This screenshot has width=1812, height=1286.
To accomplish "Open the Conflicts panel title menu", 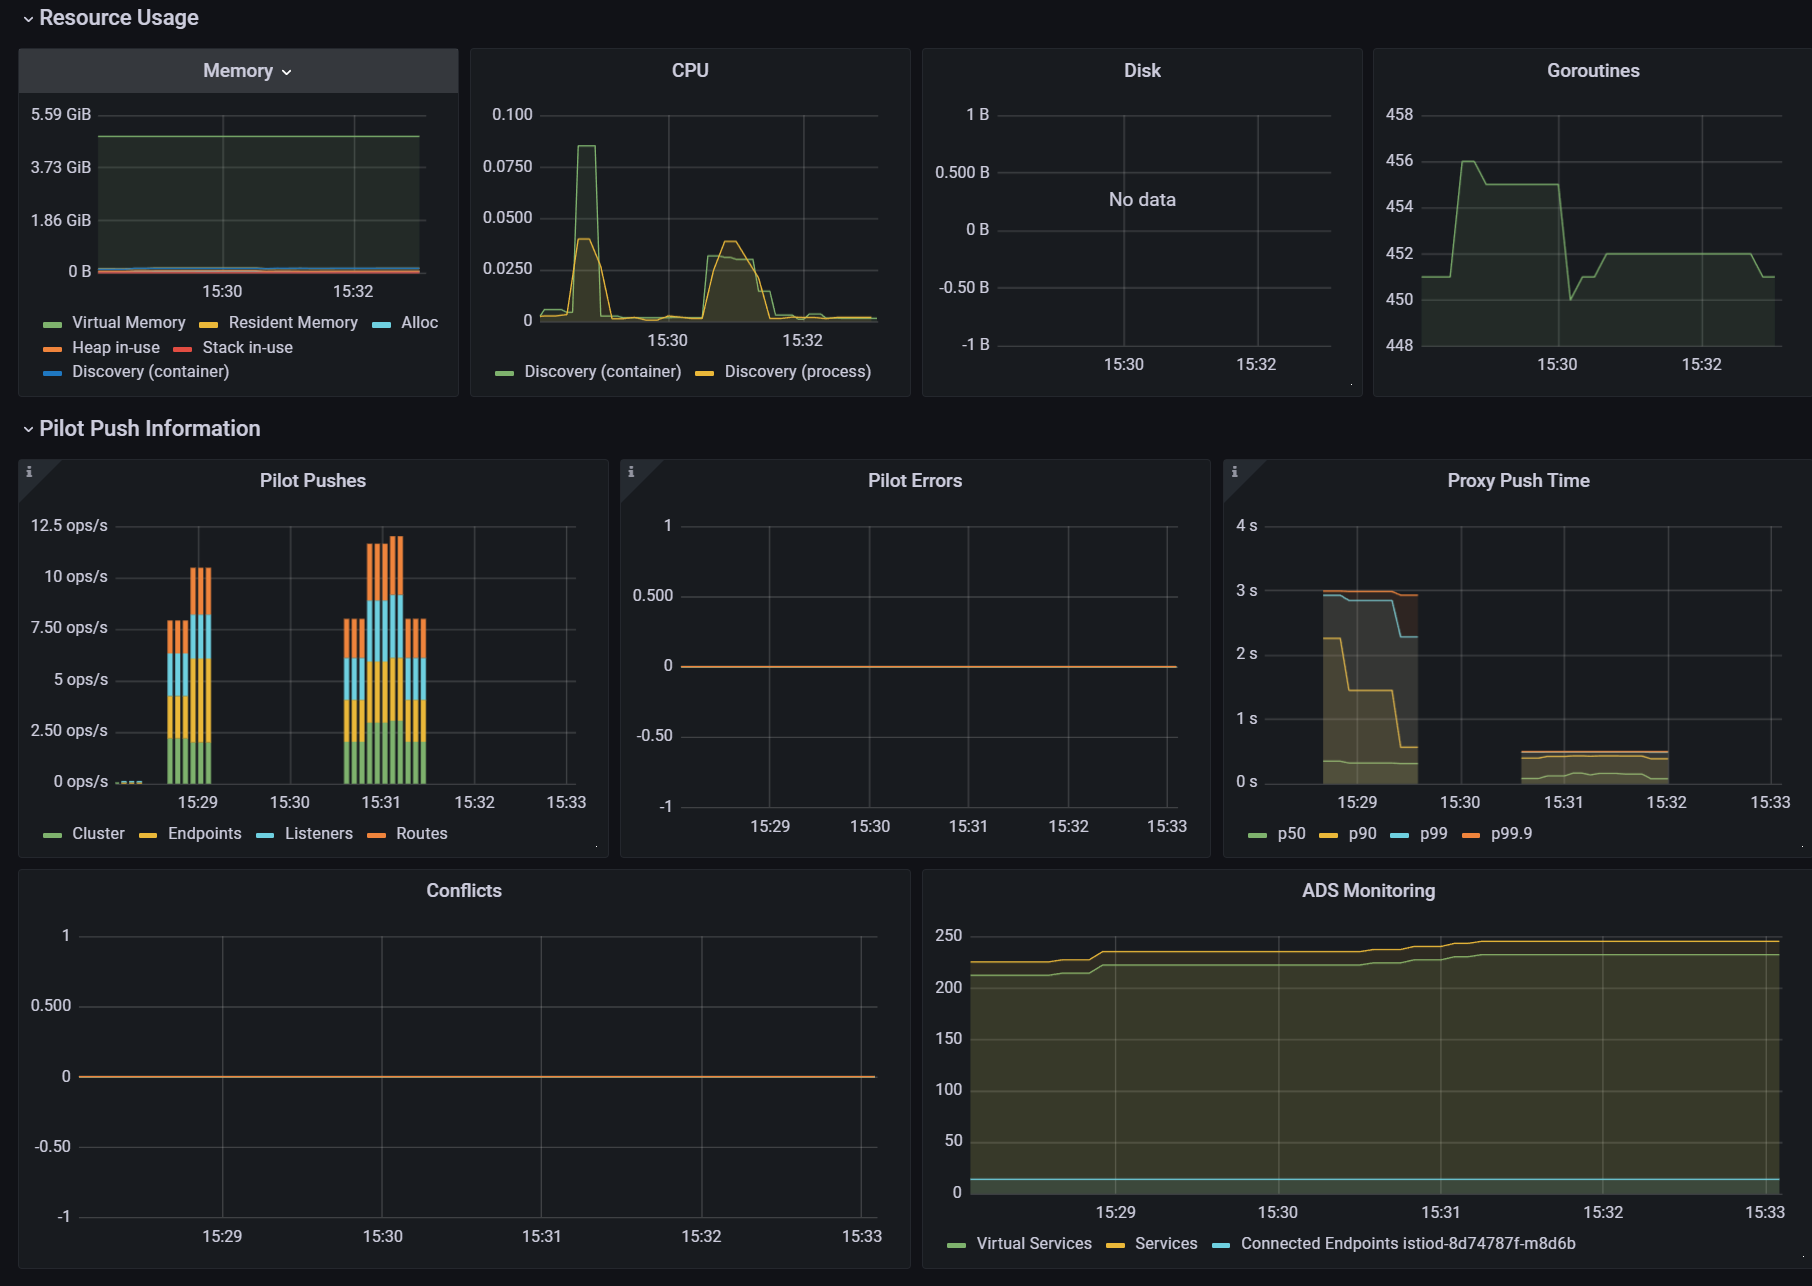I will click(464, 891).
